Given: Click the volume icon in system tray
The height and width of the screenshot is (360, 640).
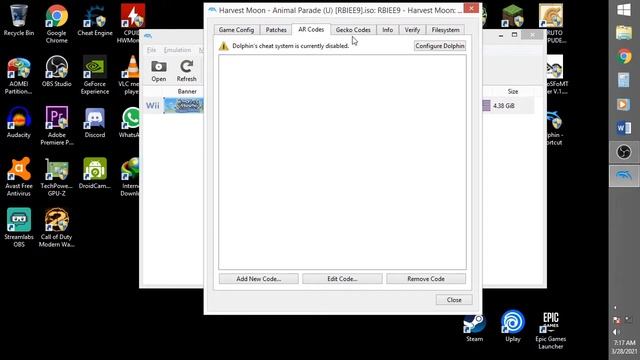Looking at the screenshot, I should (x=616, y=332).
